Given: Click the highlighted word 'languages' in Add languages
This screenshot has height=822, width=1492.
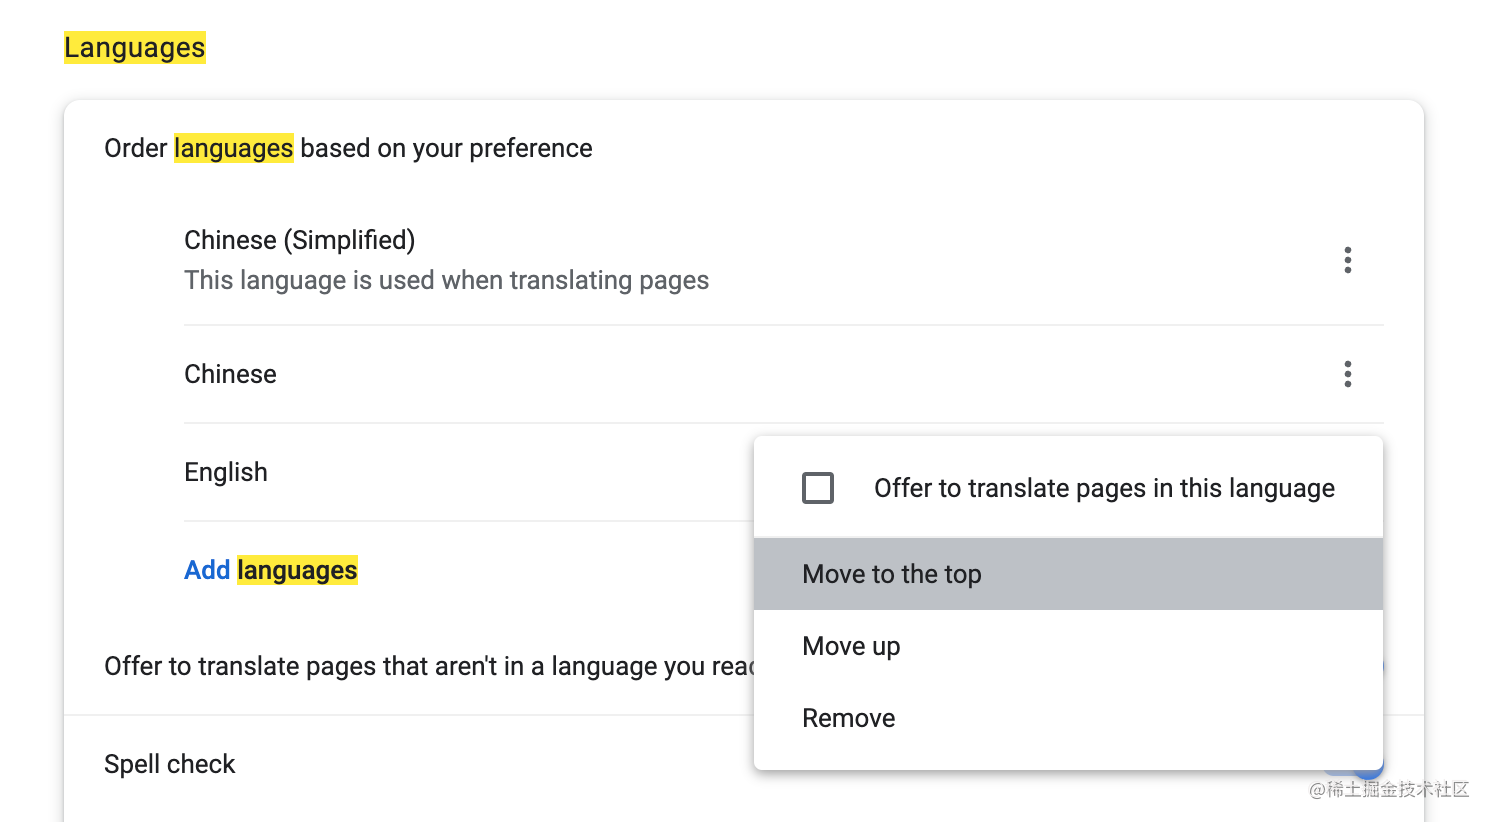Looking at the screenshot, I should (297, 570).
